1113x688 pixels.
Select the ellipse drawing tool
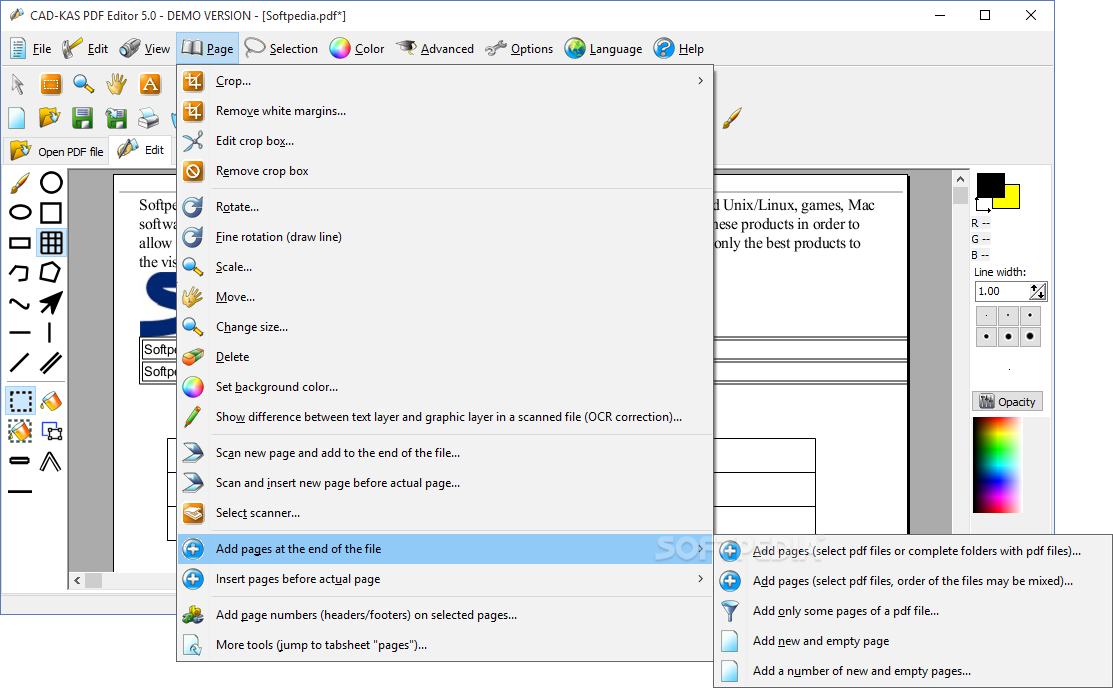pos(20,212)
